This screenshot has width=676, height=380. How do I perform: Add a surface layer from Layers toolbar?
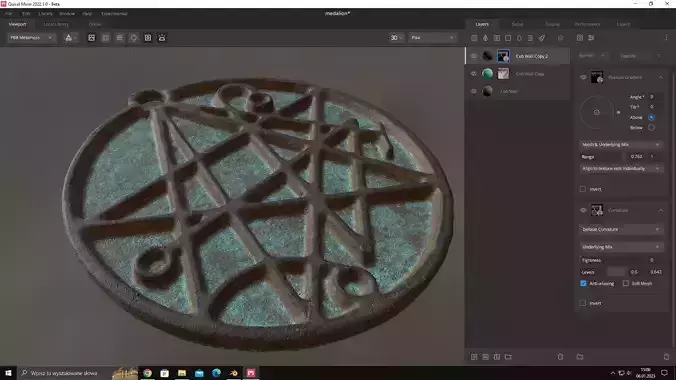[x=474, y=38]
